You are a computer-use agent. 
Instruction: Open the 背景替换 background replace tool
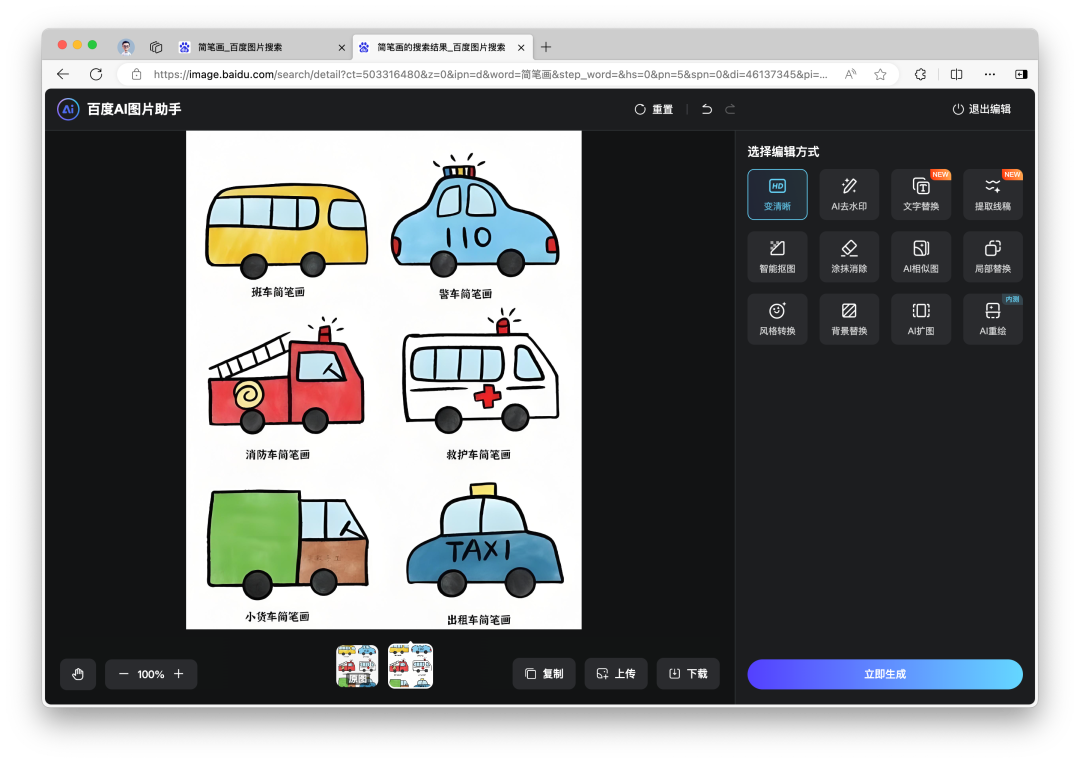click(x=849, y=319)
